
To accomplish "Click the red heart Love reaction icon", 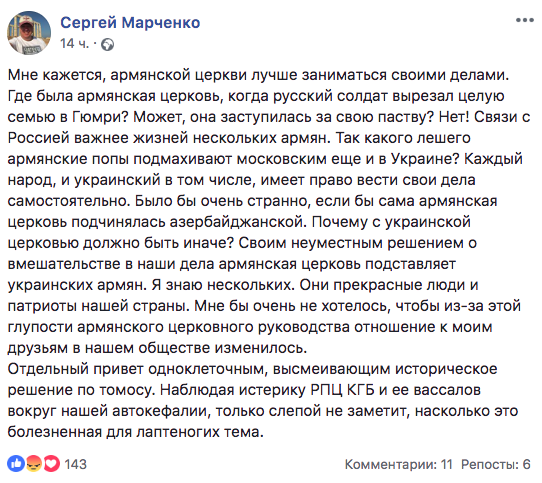I will pyautogui.click(x=51, y=464).
